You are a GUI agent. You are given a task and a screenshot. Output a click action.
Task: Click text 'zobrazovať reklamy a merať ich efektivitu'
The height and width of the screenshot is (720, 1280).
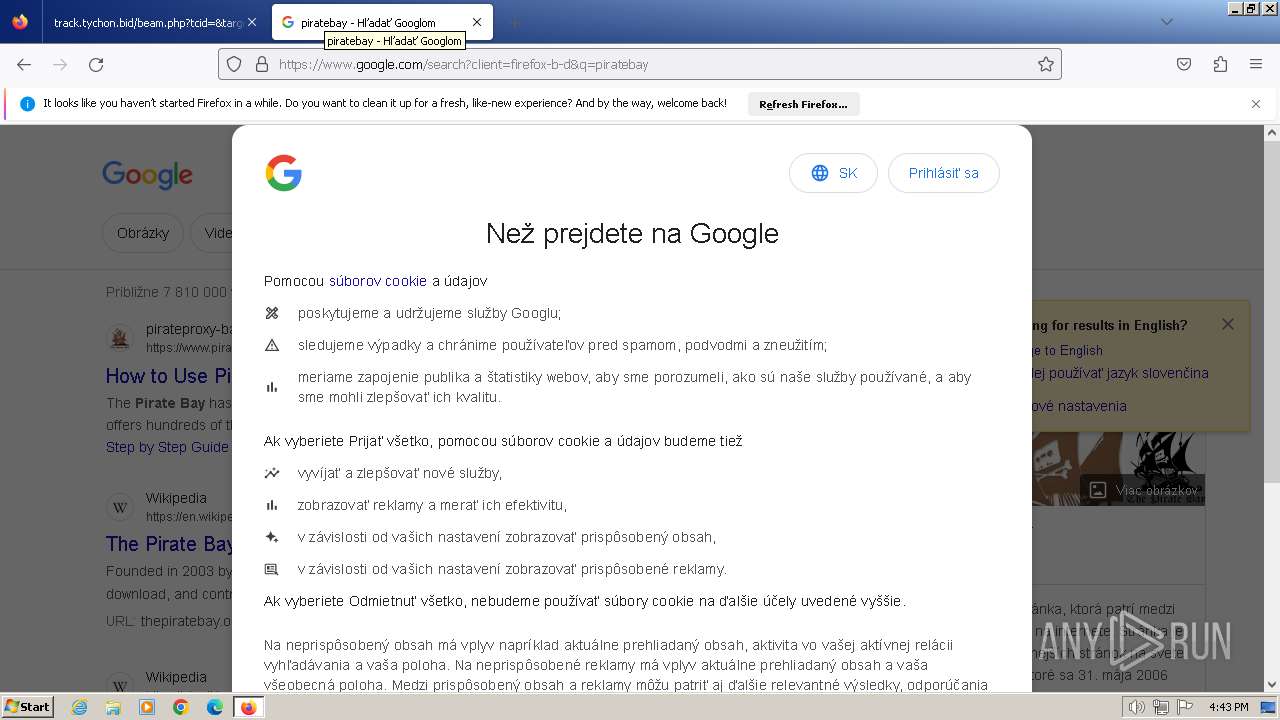[x=432, y=505]
